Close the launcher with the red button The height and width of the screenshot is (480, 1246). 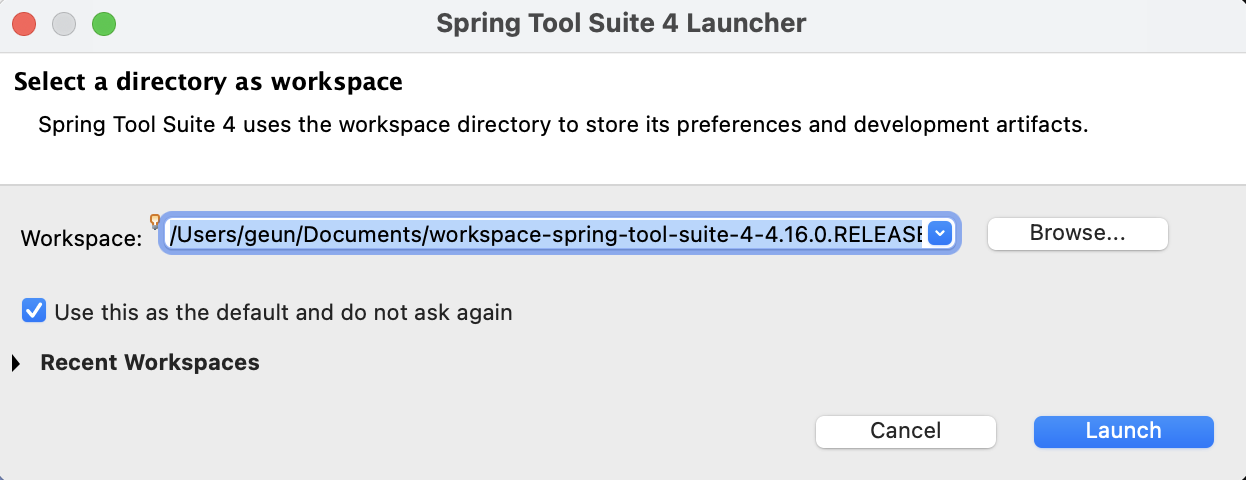tap(24, 23)
